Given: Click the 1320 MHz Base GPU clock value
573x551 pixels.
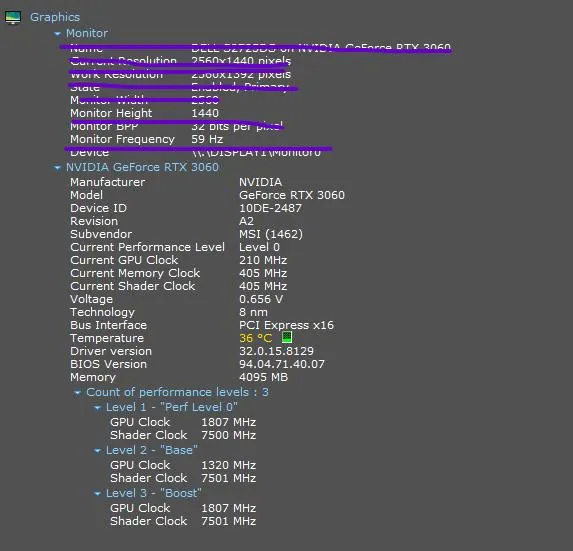Looking at the screenshot, I should point(229,466).
